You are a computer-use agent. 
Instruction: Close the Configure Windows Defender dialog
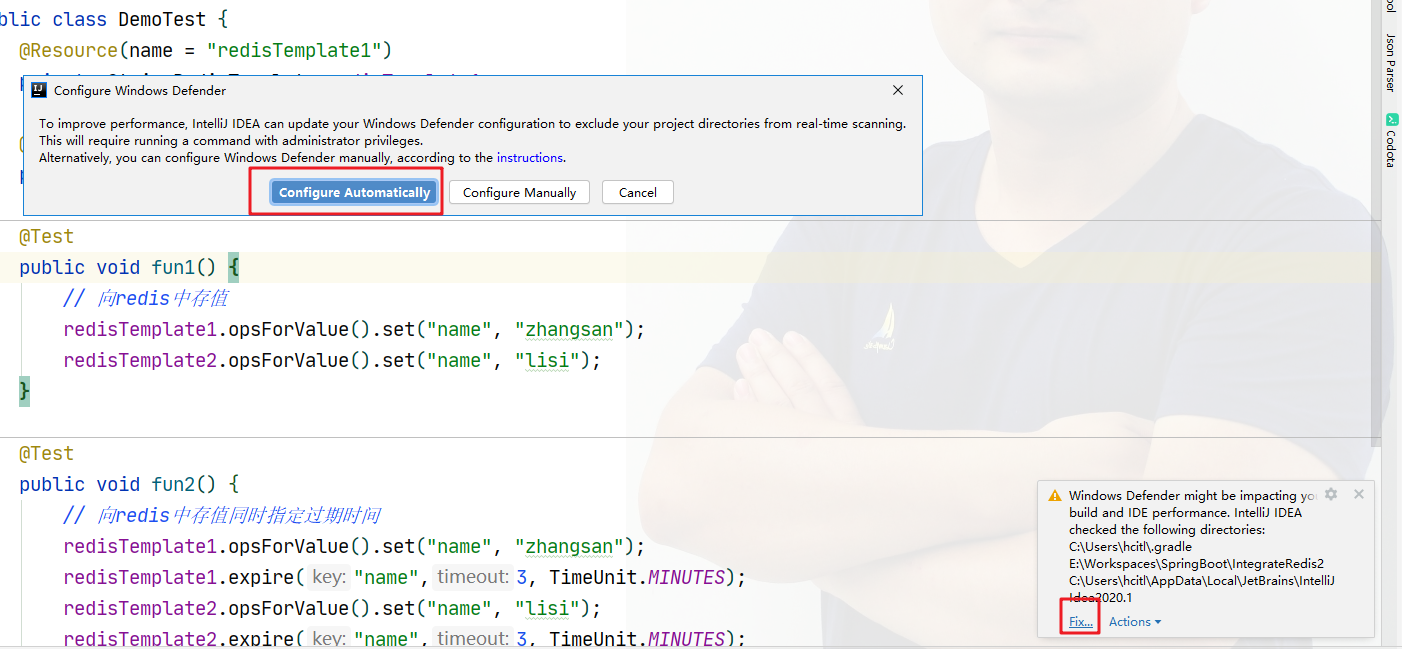(x=898, y=90)
